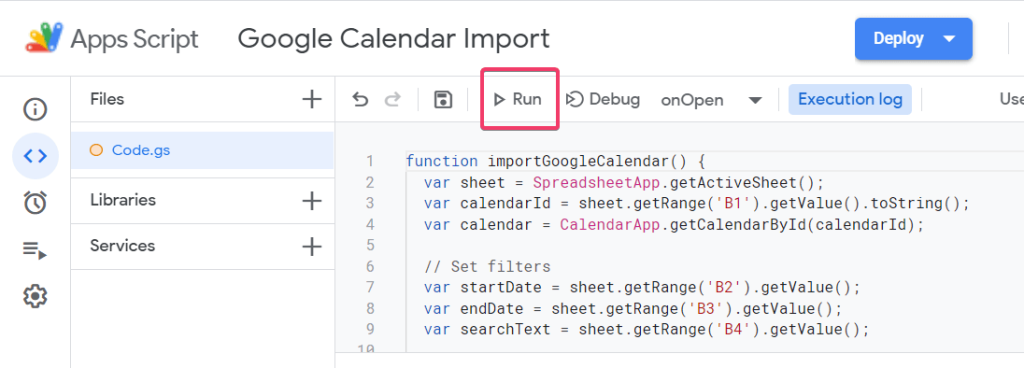Open the Executions list icon
This screenshot has height=368, width=1024.
point(35,249)
